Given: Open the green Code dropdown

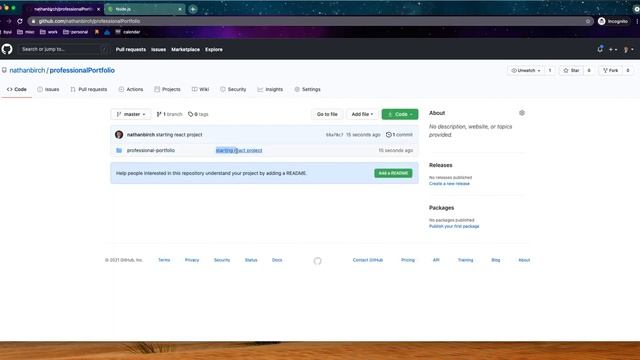Looking at the screenshot, I should tap(400, 114).
